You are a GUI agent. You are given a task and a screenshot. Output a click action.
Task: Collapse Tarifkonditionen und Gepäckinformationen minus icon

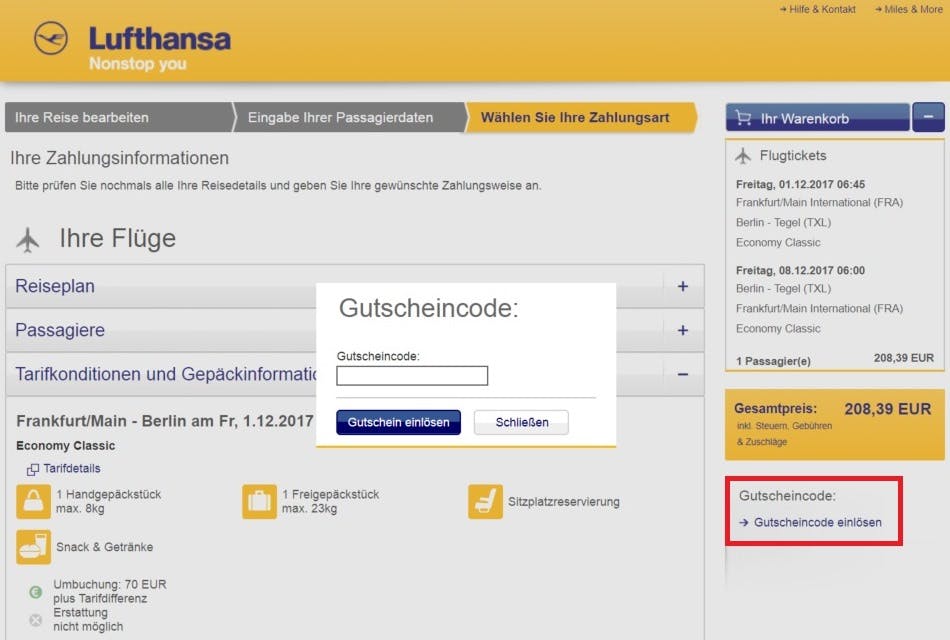tap(683, 375)
